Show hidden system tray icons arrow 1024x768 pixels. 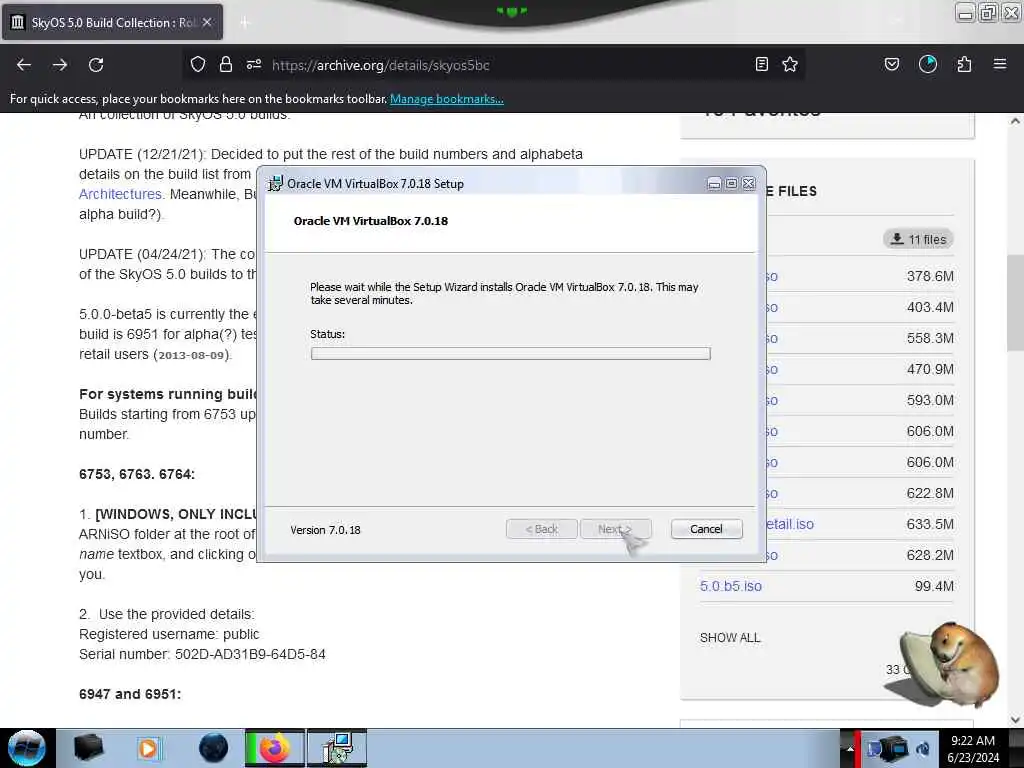[x=850, y=748]
